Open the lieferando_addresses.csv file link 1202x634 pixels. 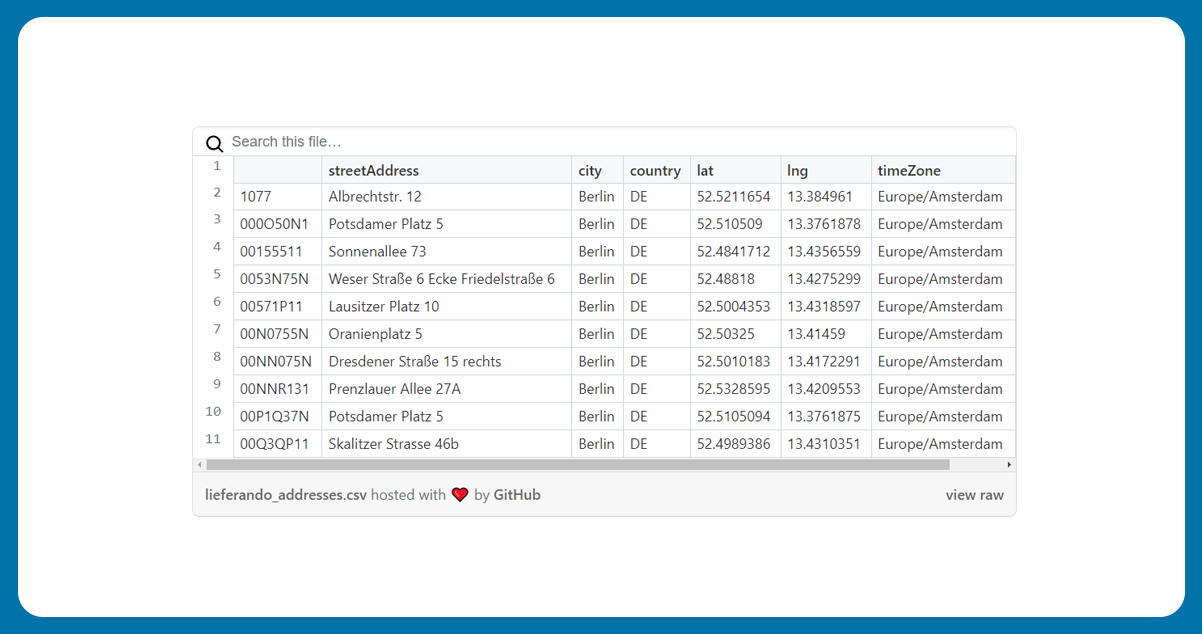pos(285,495)
